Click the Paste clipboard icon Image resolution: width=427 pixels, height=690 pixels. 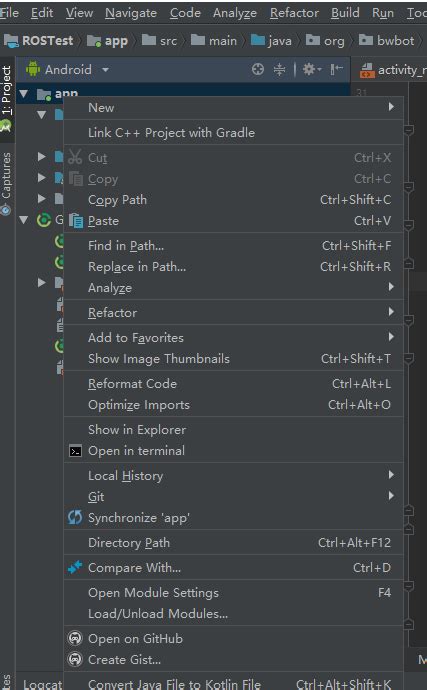pyautogui.click(x=76, y=220)
